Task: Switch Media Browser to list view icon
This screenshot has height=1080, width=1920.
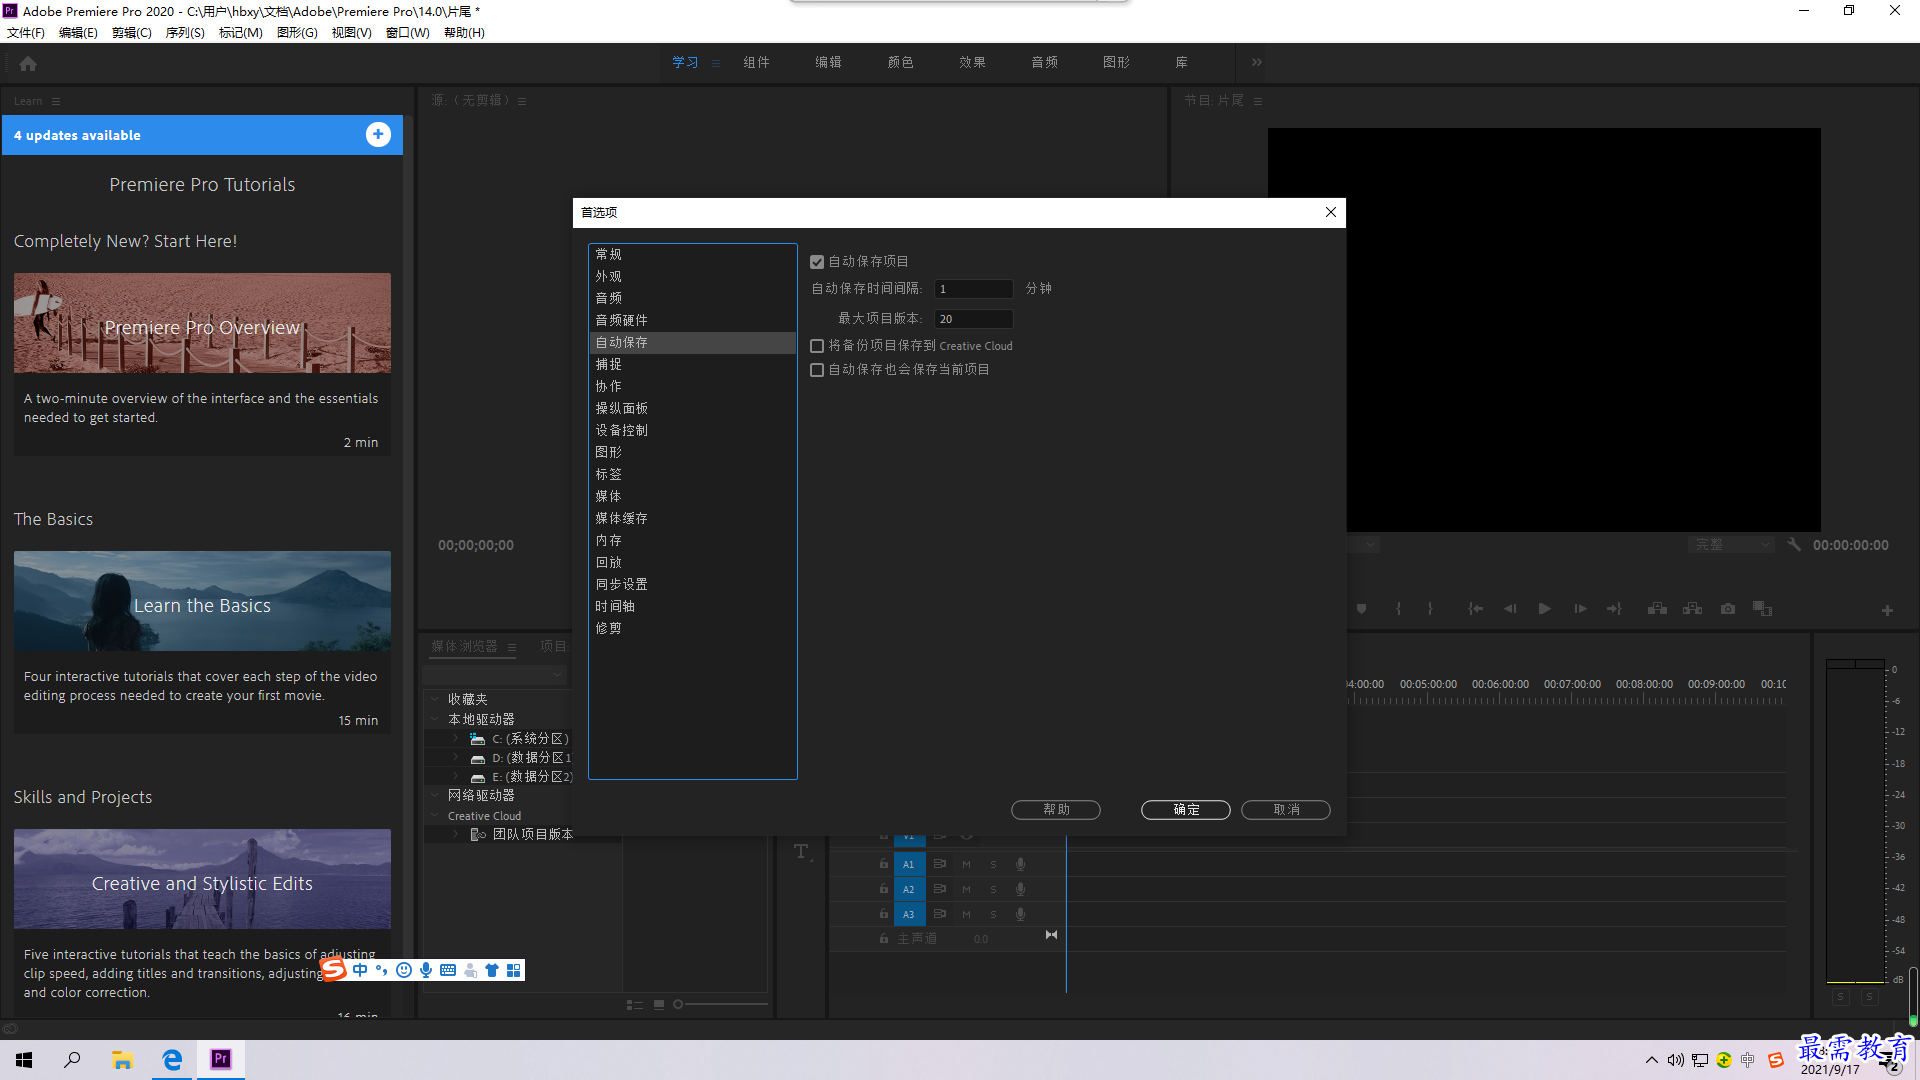Action: pos(634,1005)
